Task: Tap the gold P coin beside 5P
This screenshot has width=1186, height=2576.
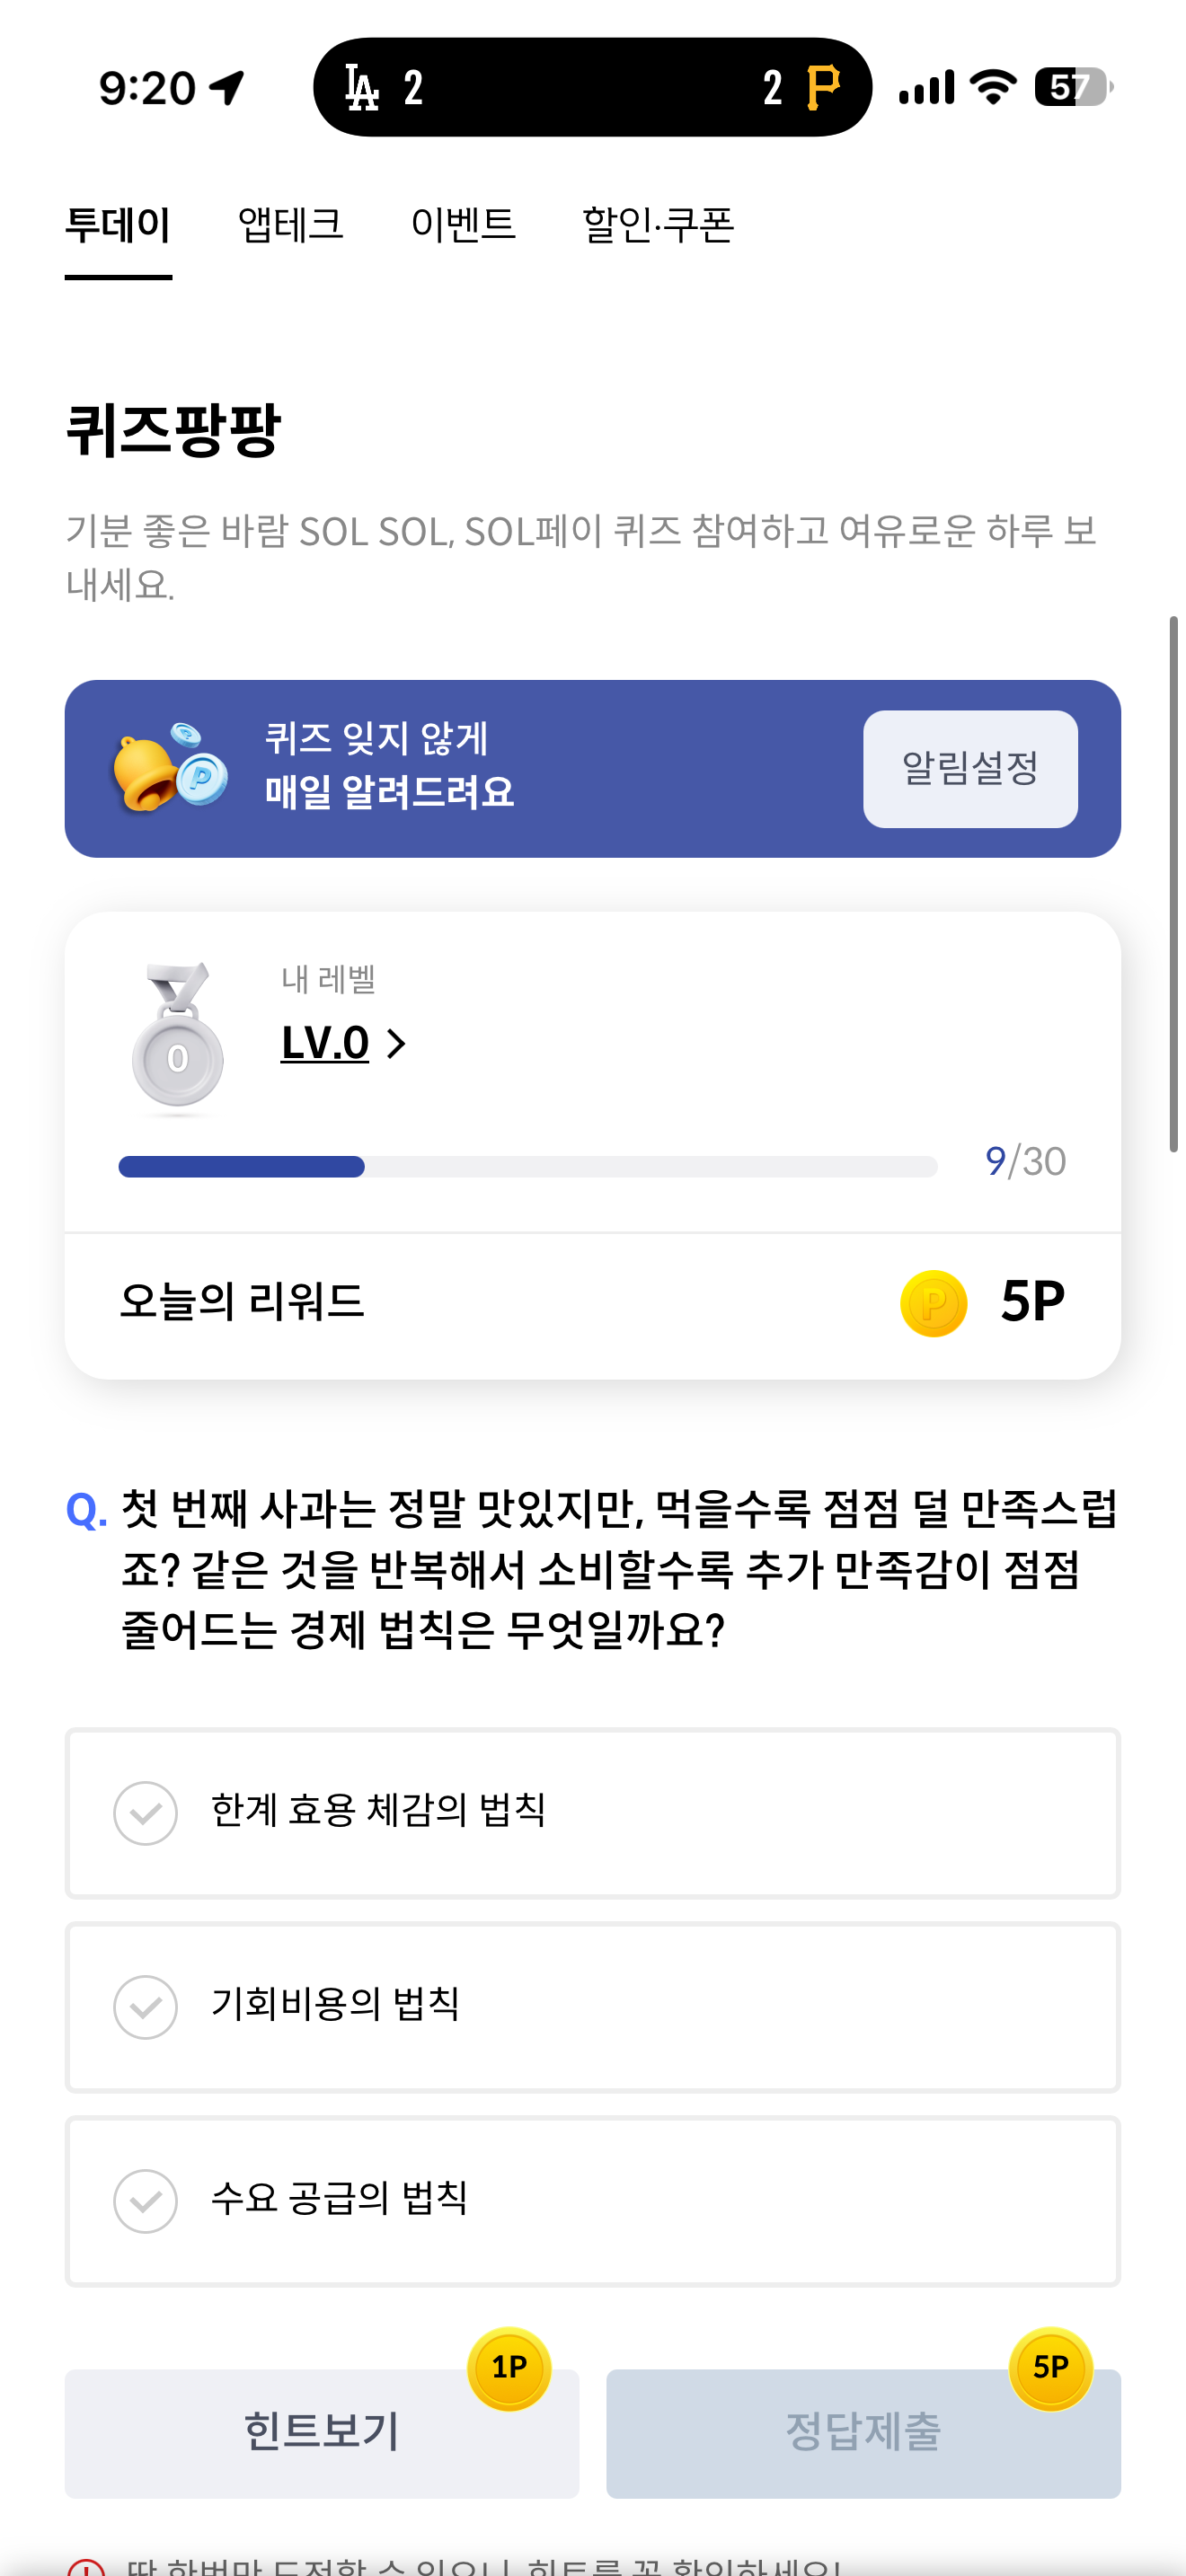Action: [x=933, y=1303]
